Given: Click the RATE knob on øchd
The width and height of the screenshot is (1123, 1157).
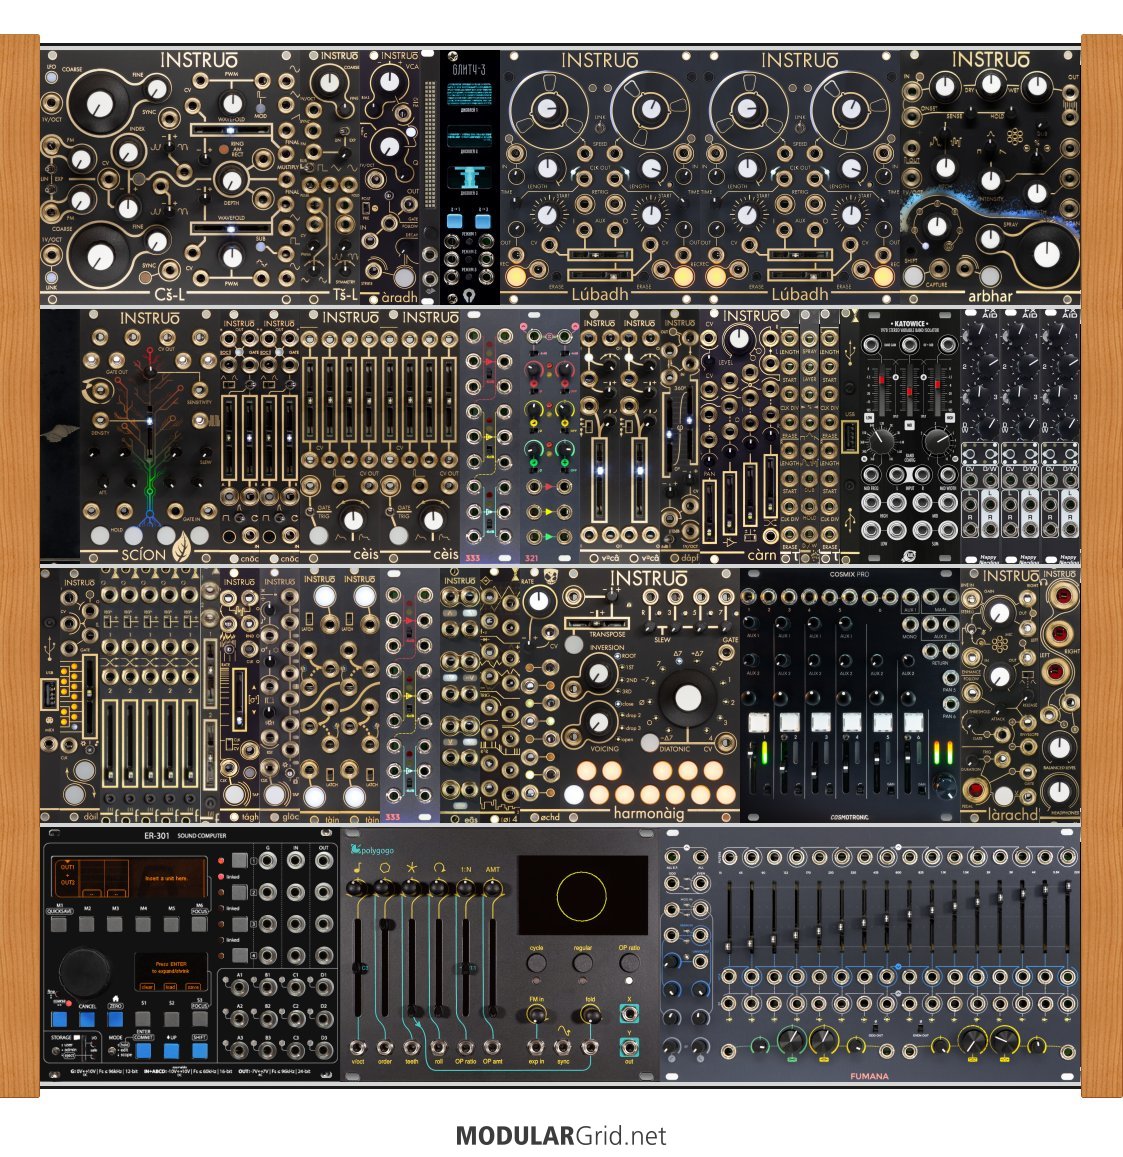Looking at the screenshot, I should coord(539,600).
